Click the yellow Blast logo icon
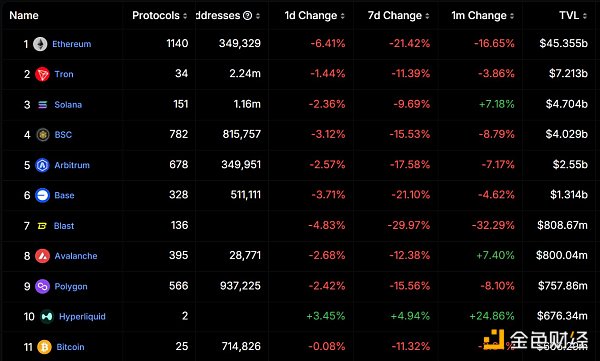The width and height of the screenshot is (600, 361). 42,226
